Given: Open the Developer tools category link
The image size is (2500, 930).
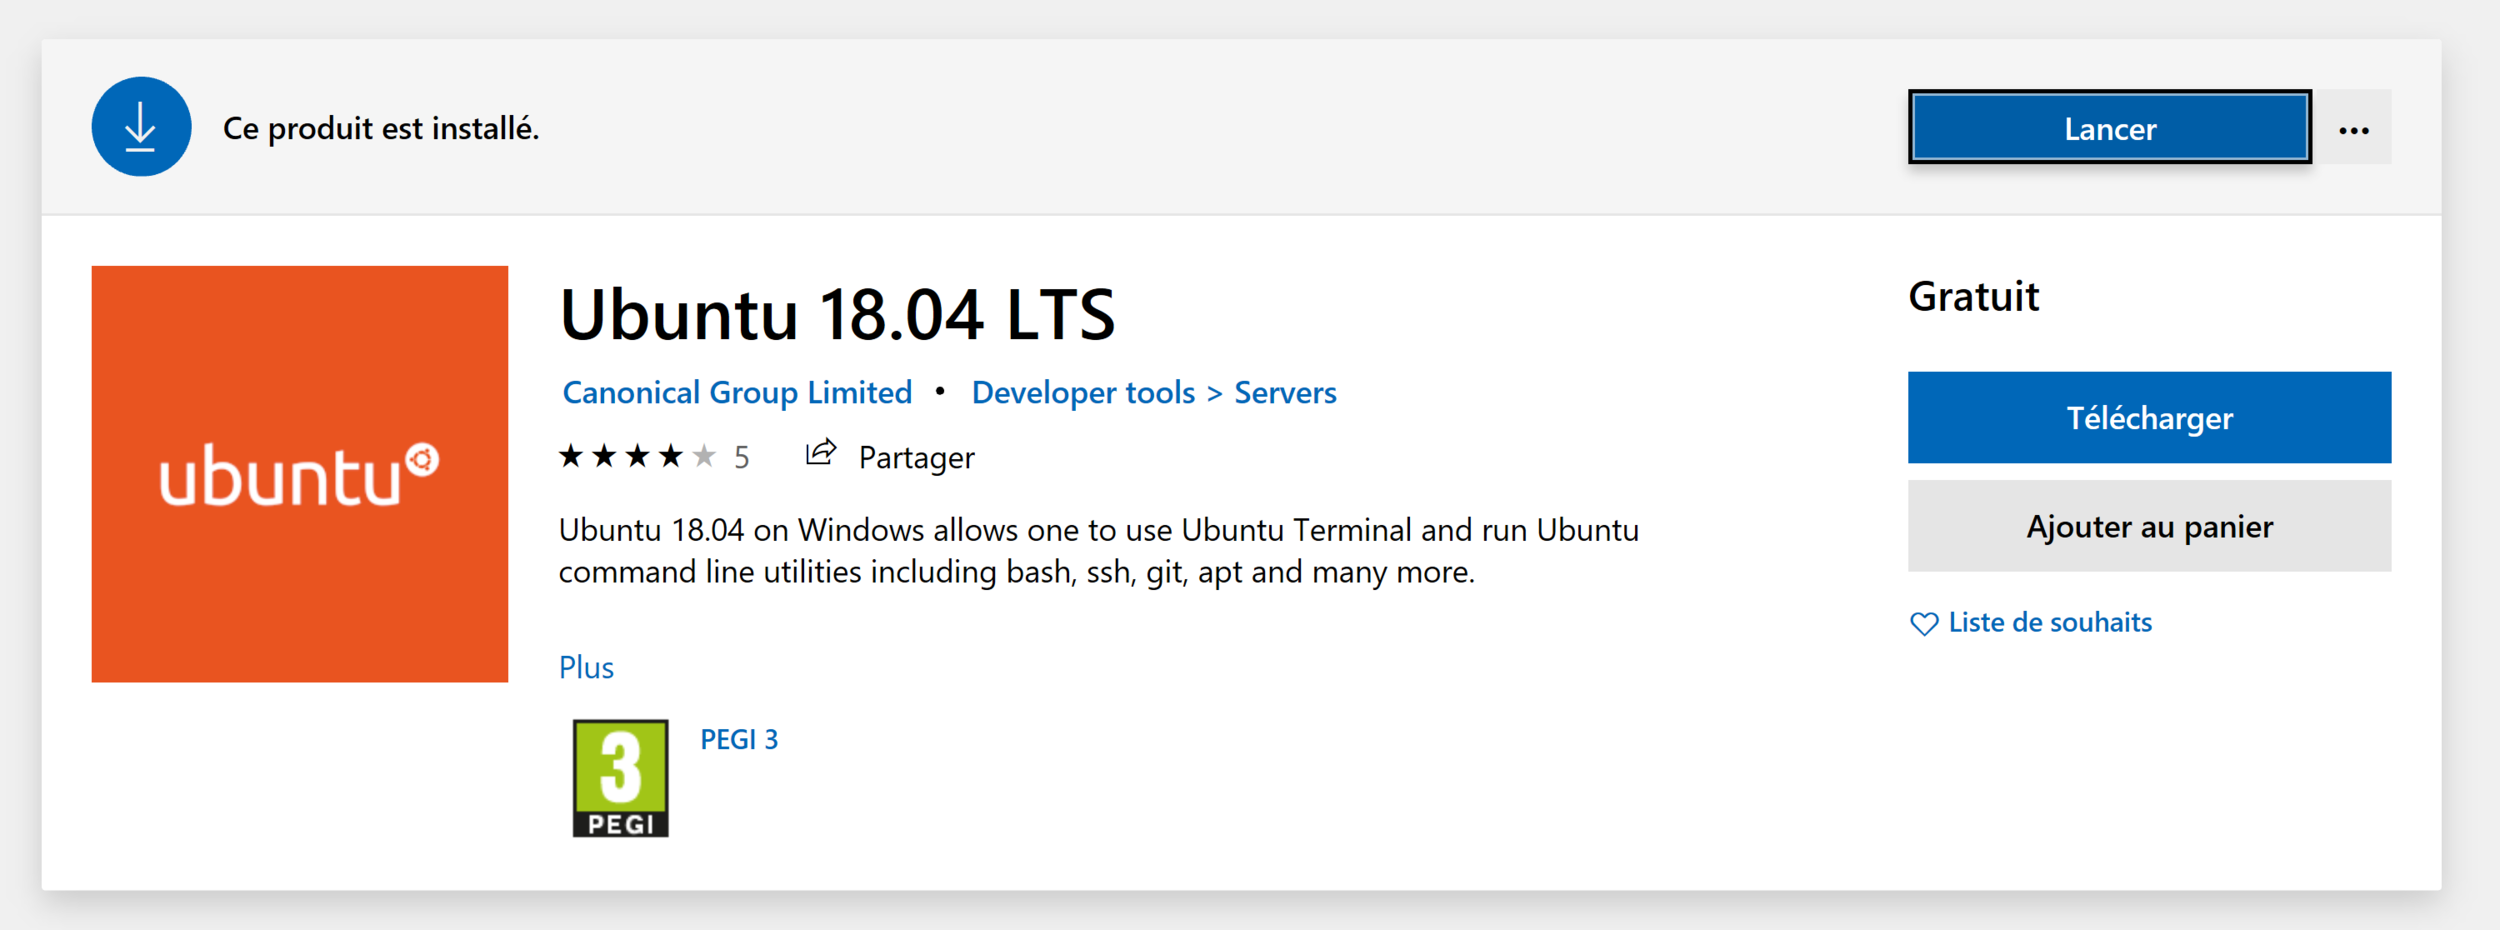Looking at the screenshot, I should (x=1083, y=392).
